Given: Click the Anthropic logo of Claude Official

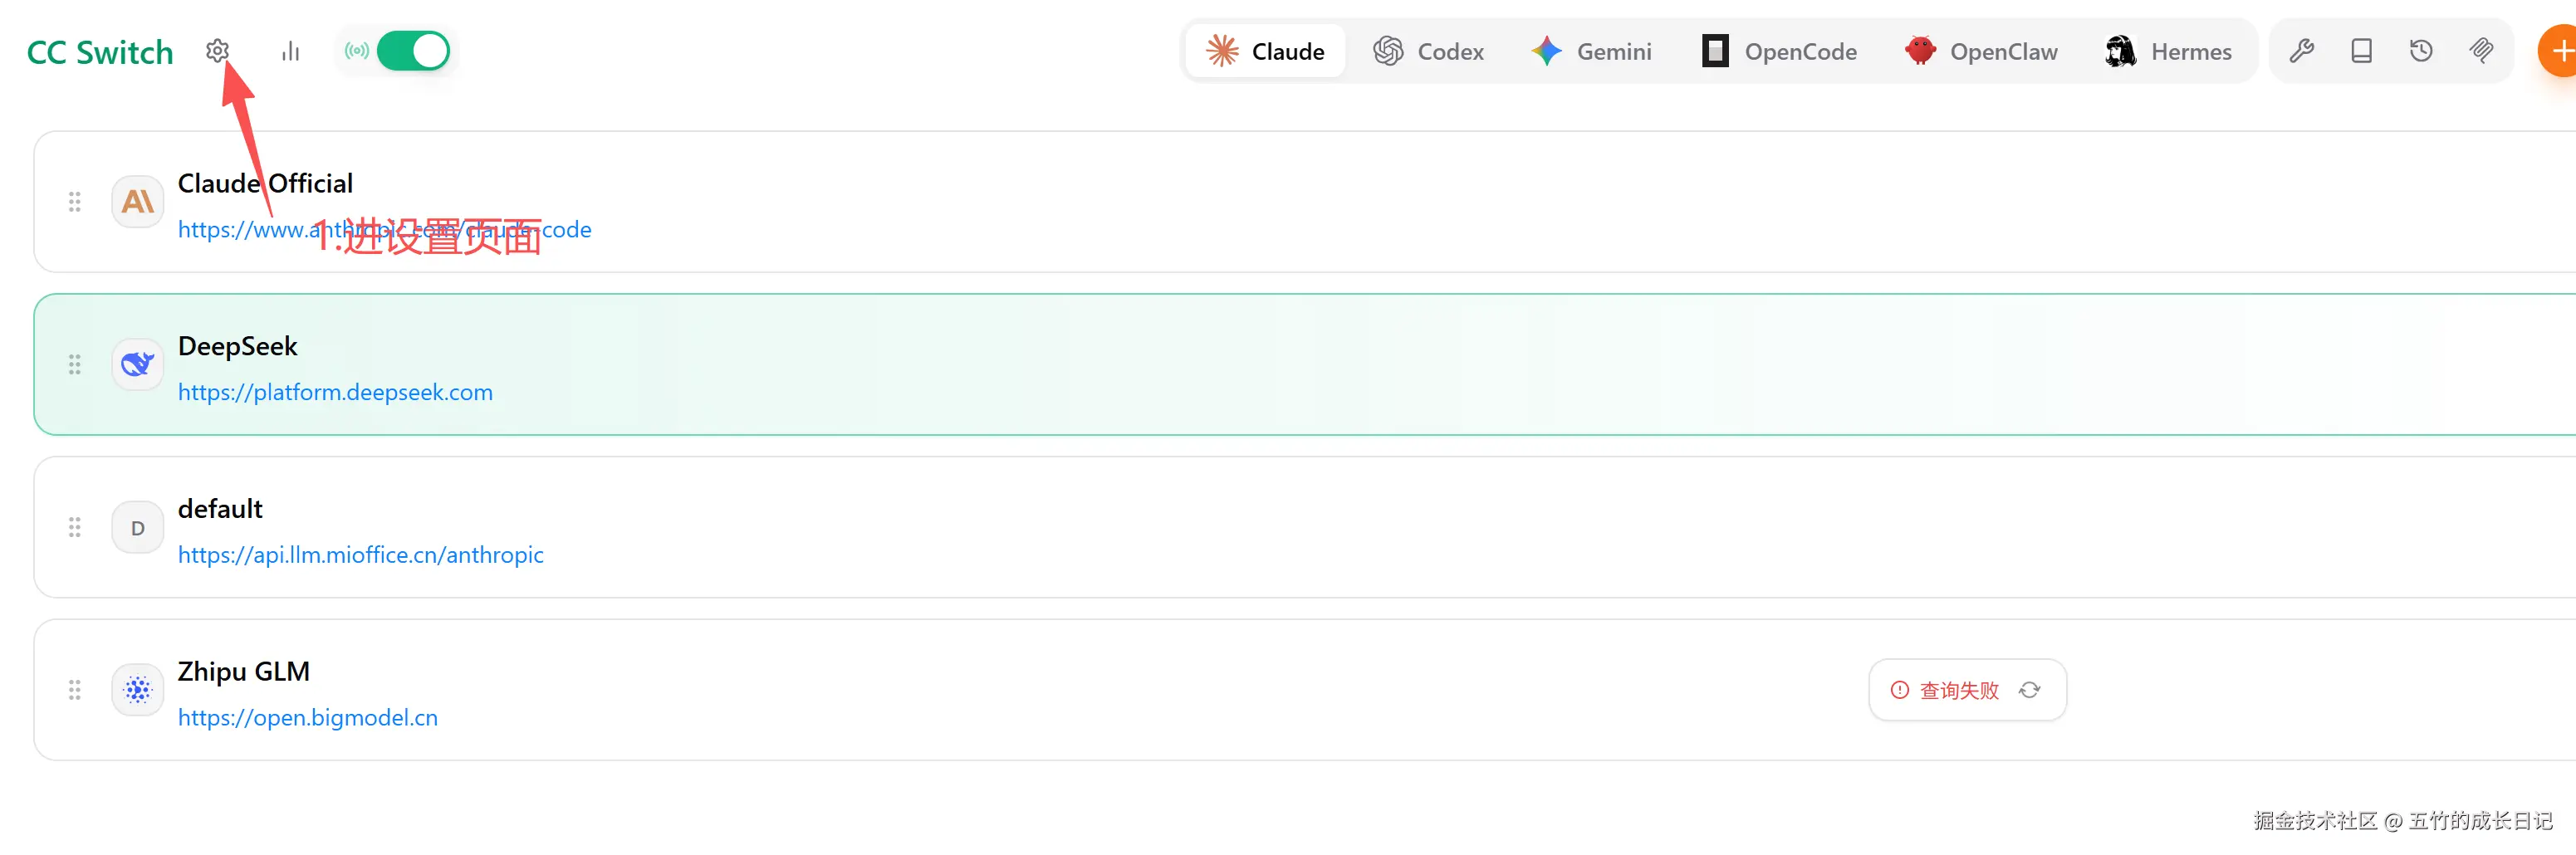Looking at the screenshot, I should click(x=138, y=202).
